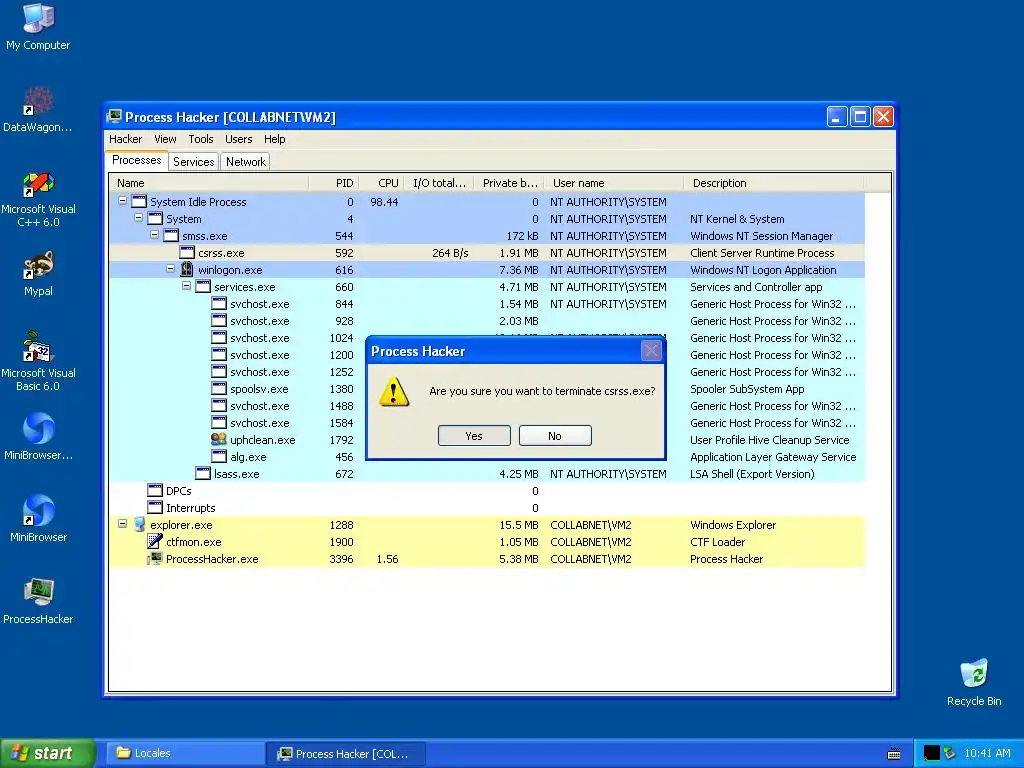Click the '98.44' CPU value

click(x=384, y=202)
